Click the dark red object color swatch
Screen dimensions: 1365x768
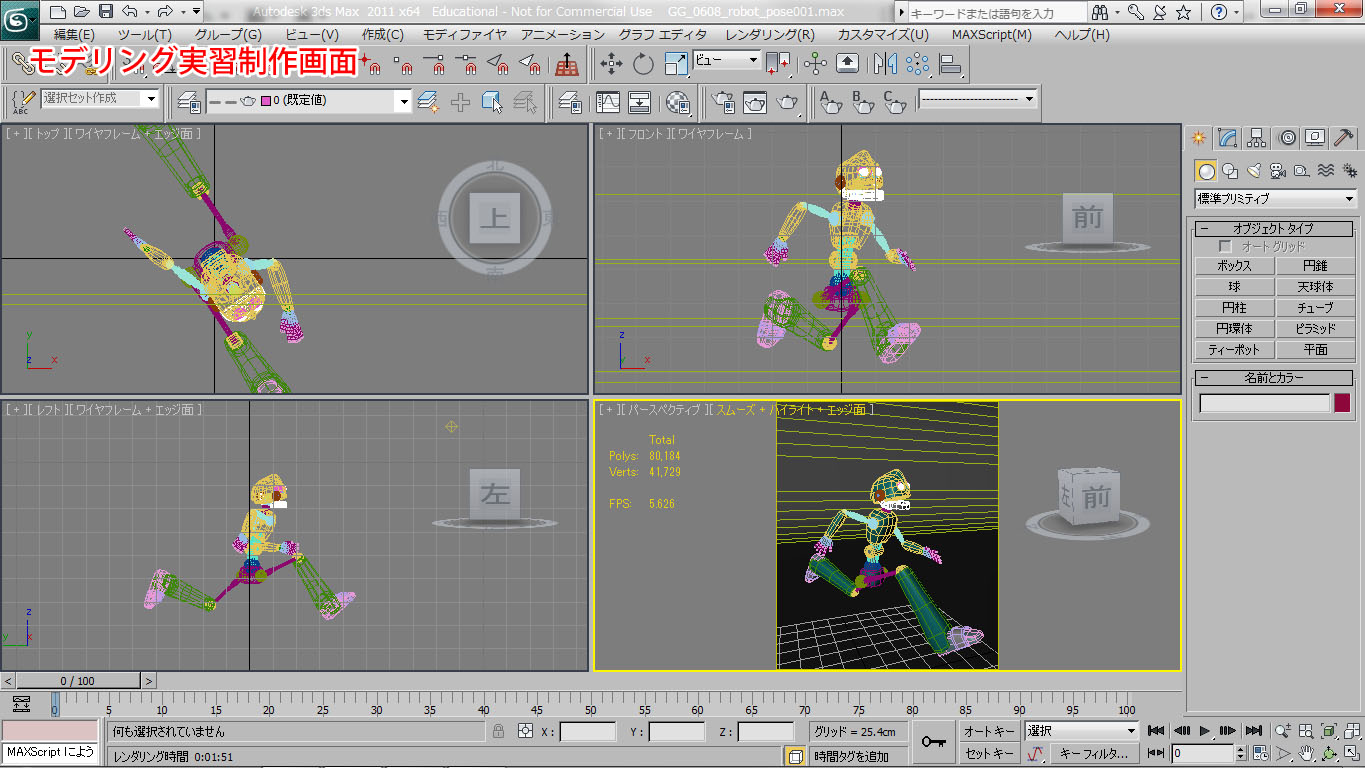point(1342,403)
